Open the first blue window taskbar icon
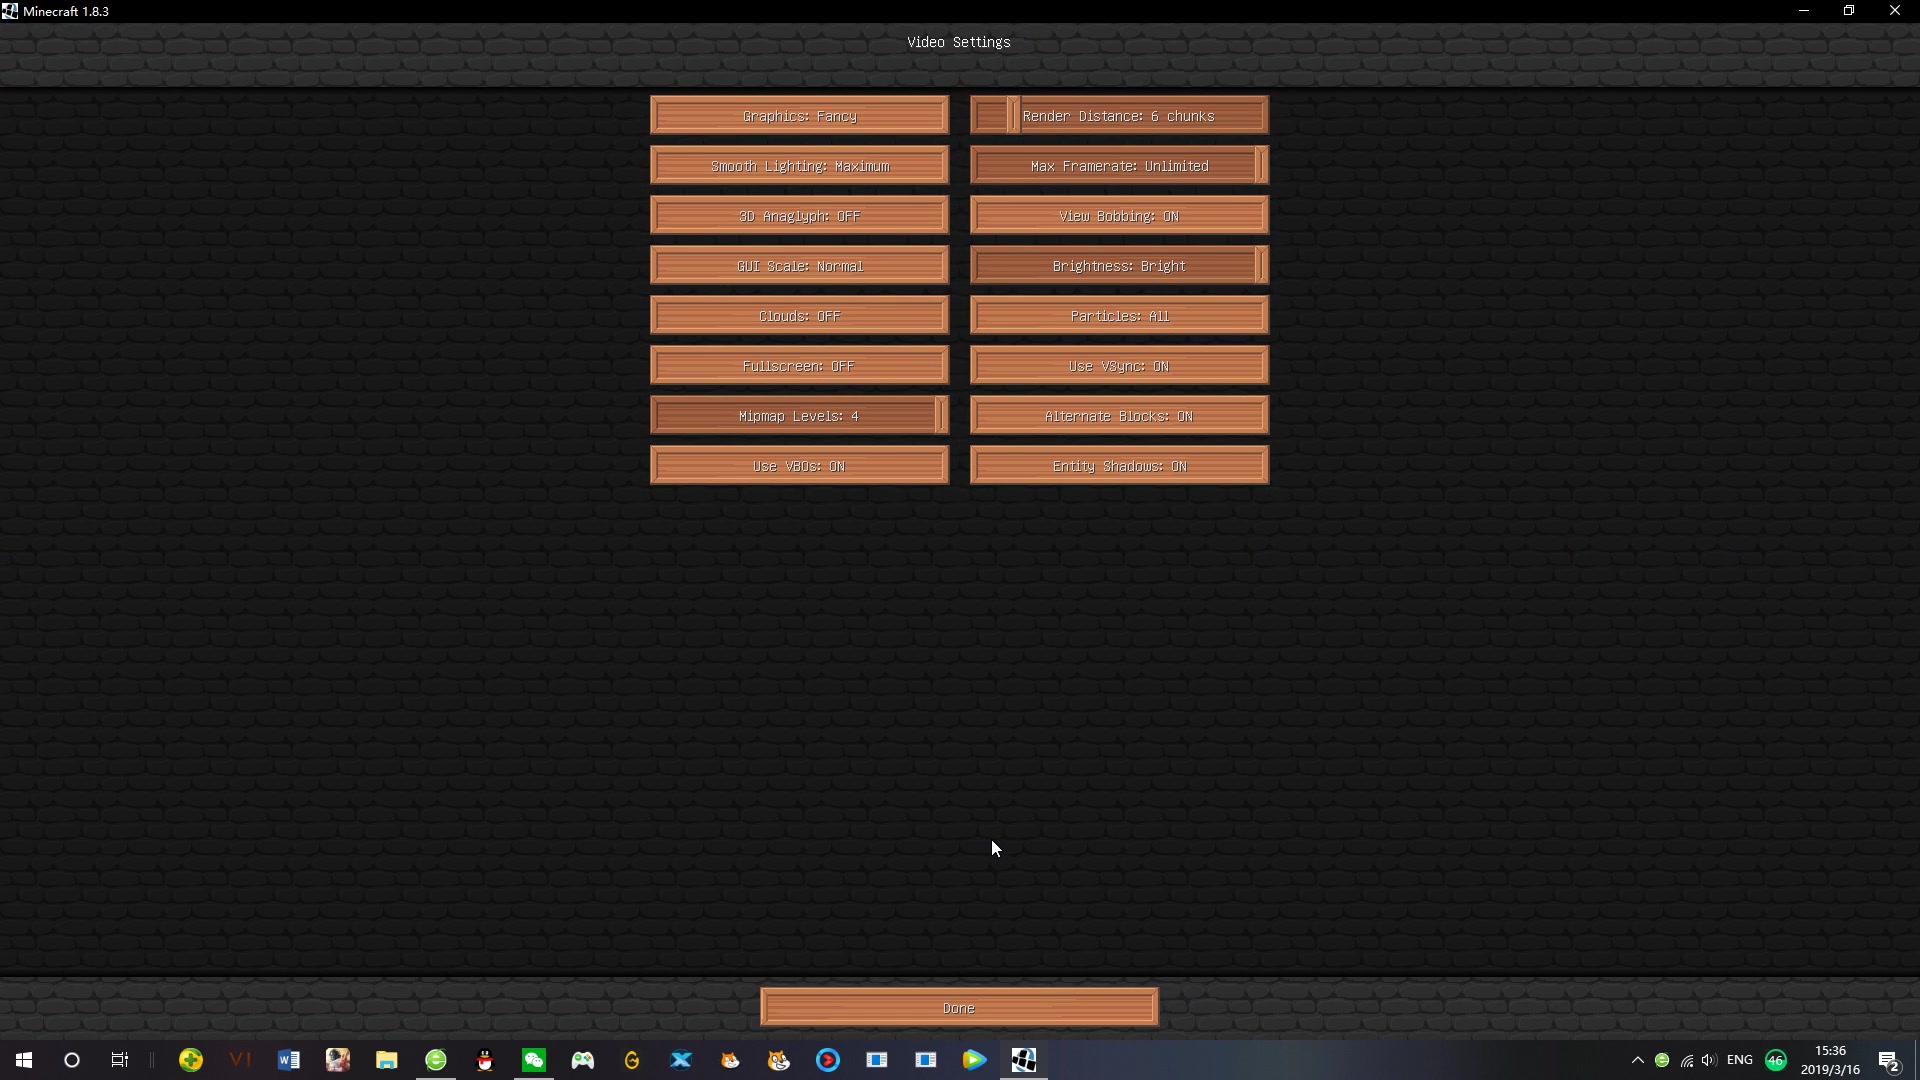1920x1080 pixels. pos(877,1060)
